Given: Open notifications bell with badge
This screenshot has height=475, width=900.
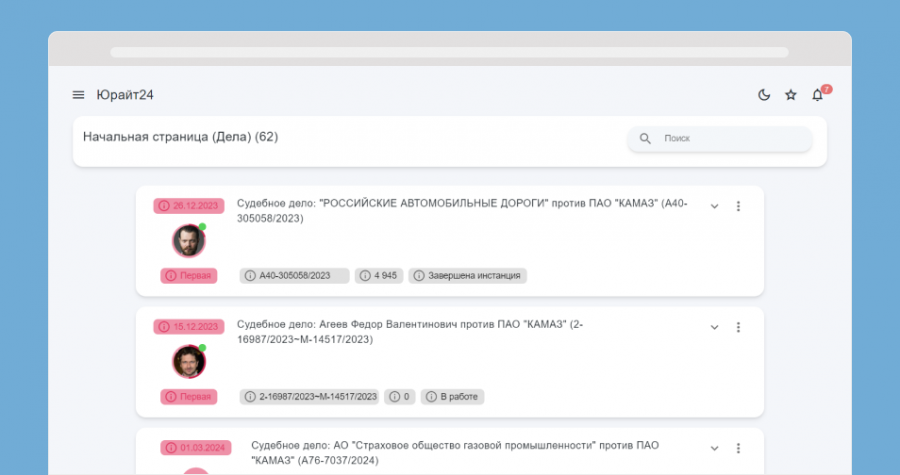Looking at the screenshot, I should click(818, 95).
